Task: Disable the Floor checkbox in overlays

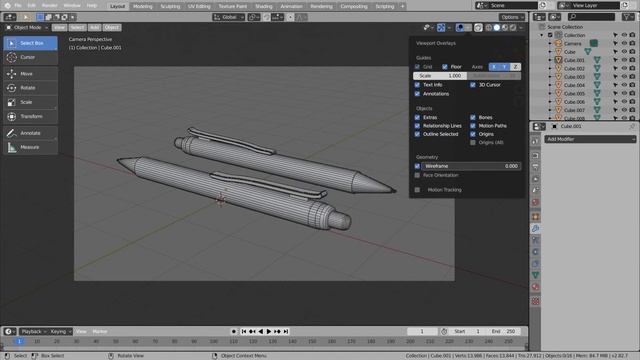Action: click(445, 67)
